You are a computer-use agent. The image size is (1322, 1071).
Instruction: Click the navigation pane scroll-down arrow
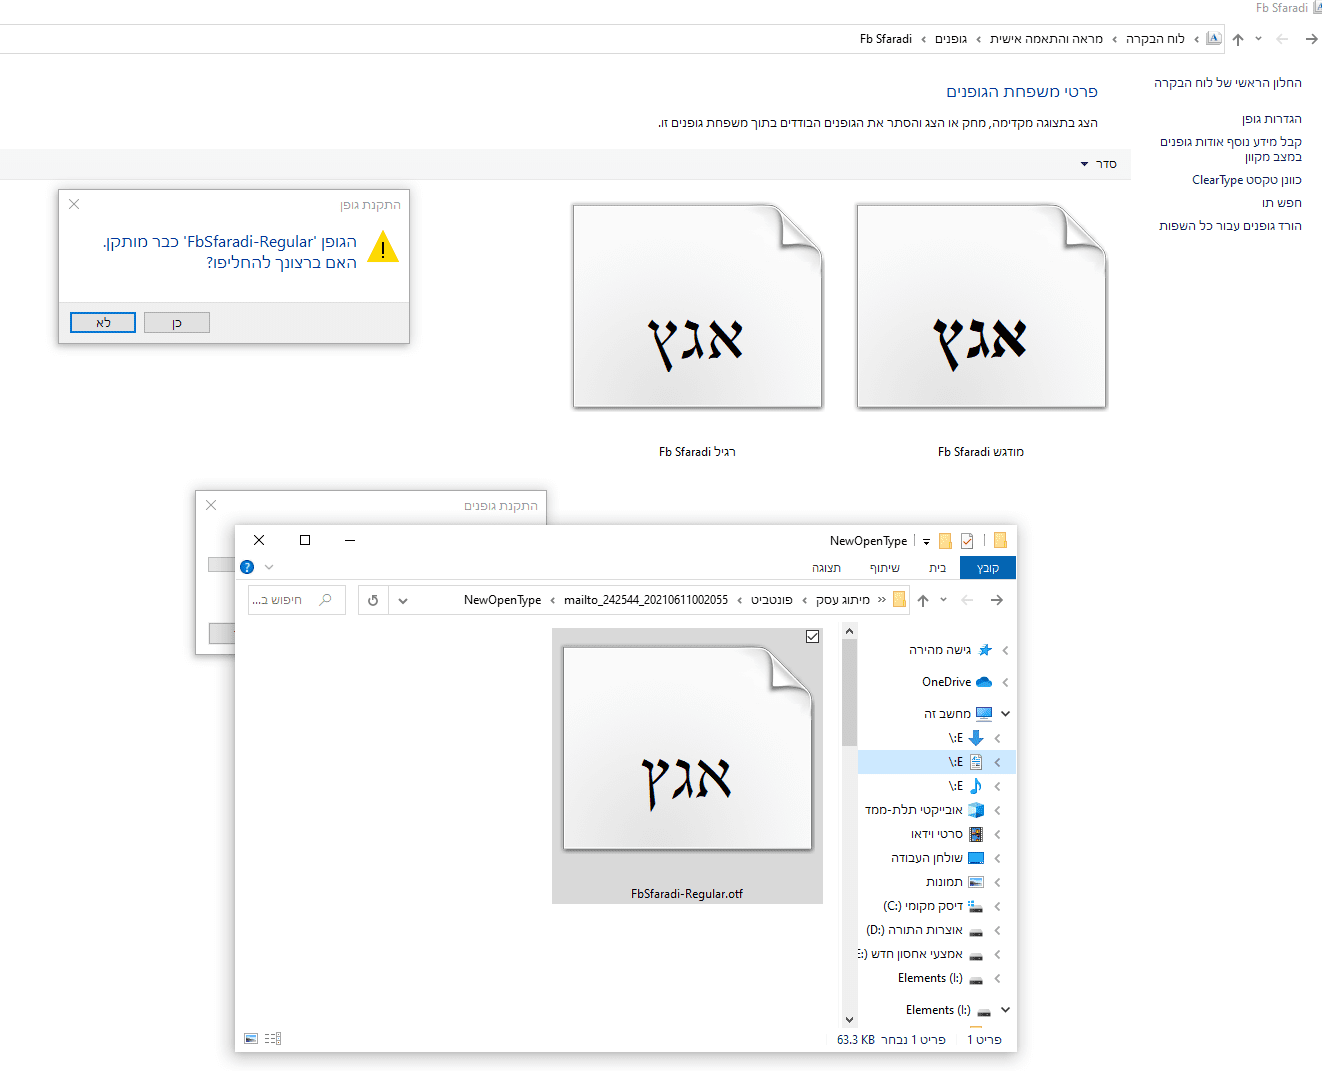tap(849, 1019)
